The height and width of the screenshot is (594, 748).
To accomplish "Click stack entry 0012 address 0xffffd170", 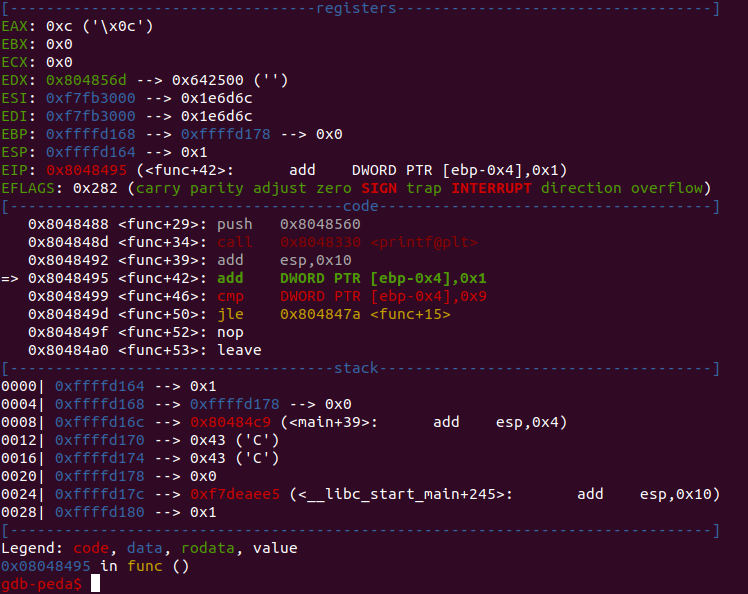I will (x=100, y=440).
